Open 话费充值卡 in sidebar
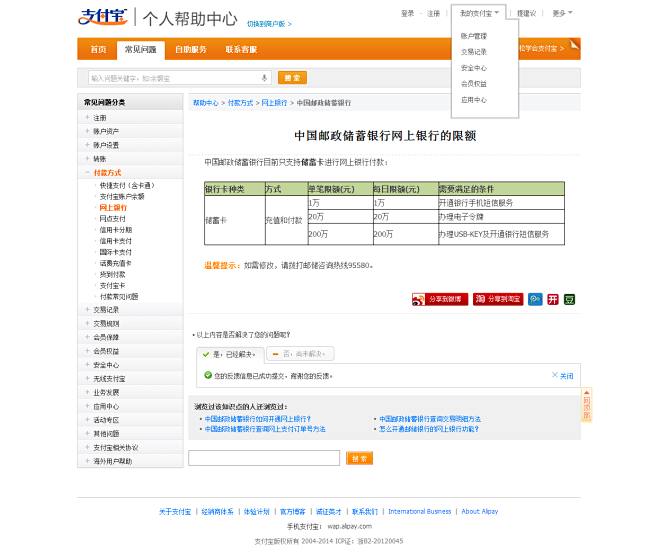658x555 pixels. point(116,263)
